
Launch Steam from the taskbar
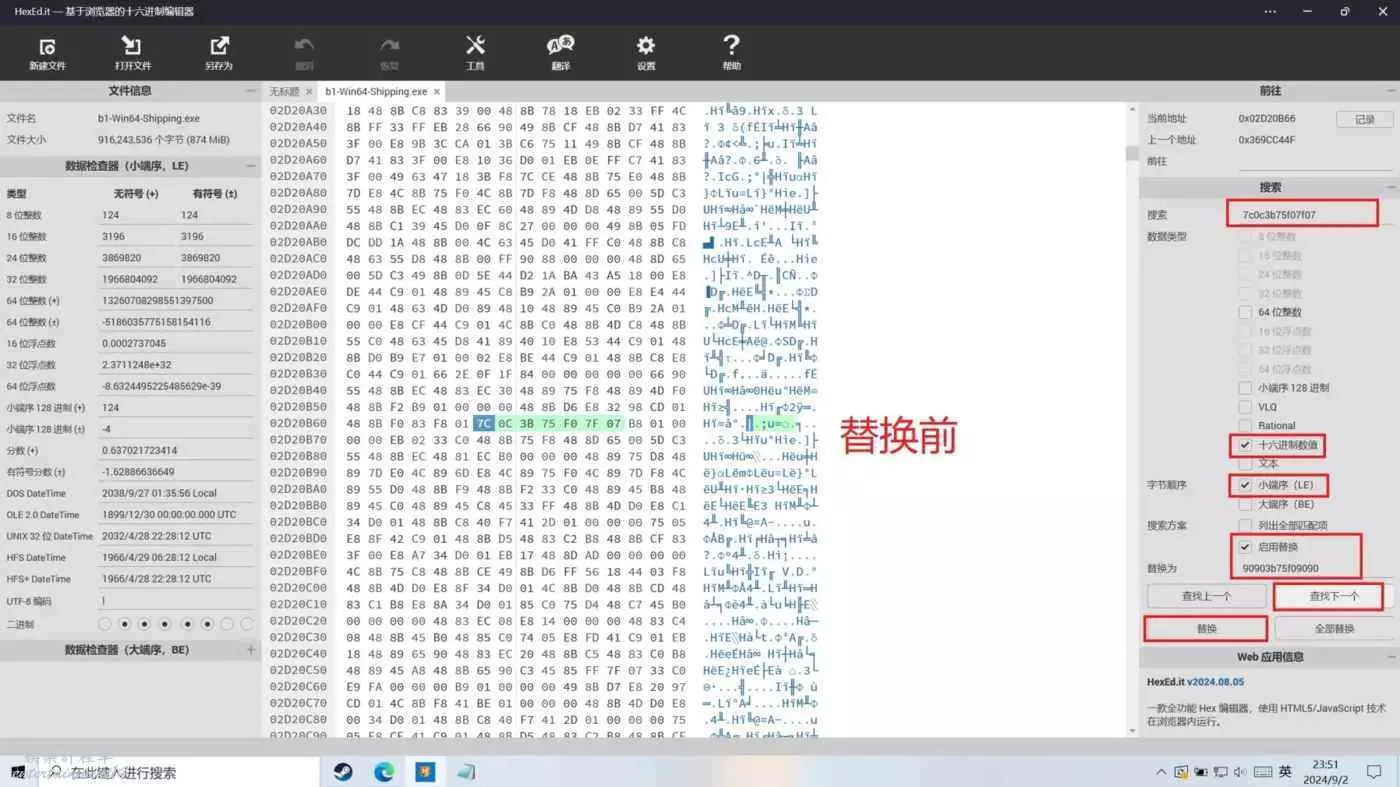click(343, 772)
